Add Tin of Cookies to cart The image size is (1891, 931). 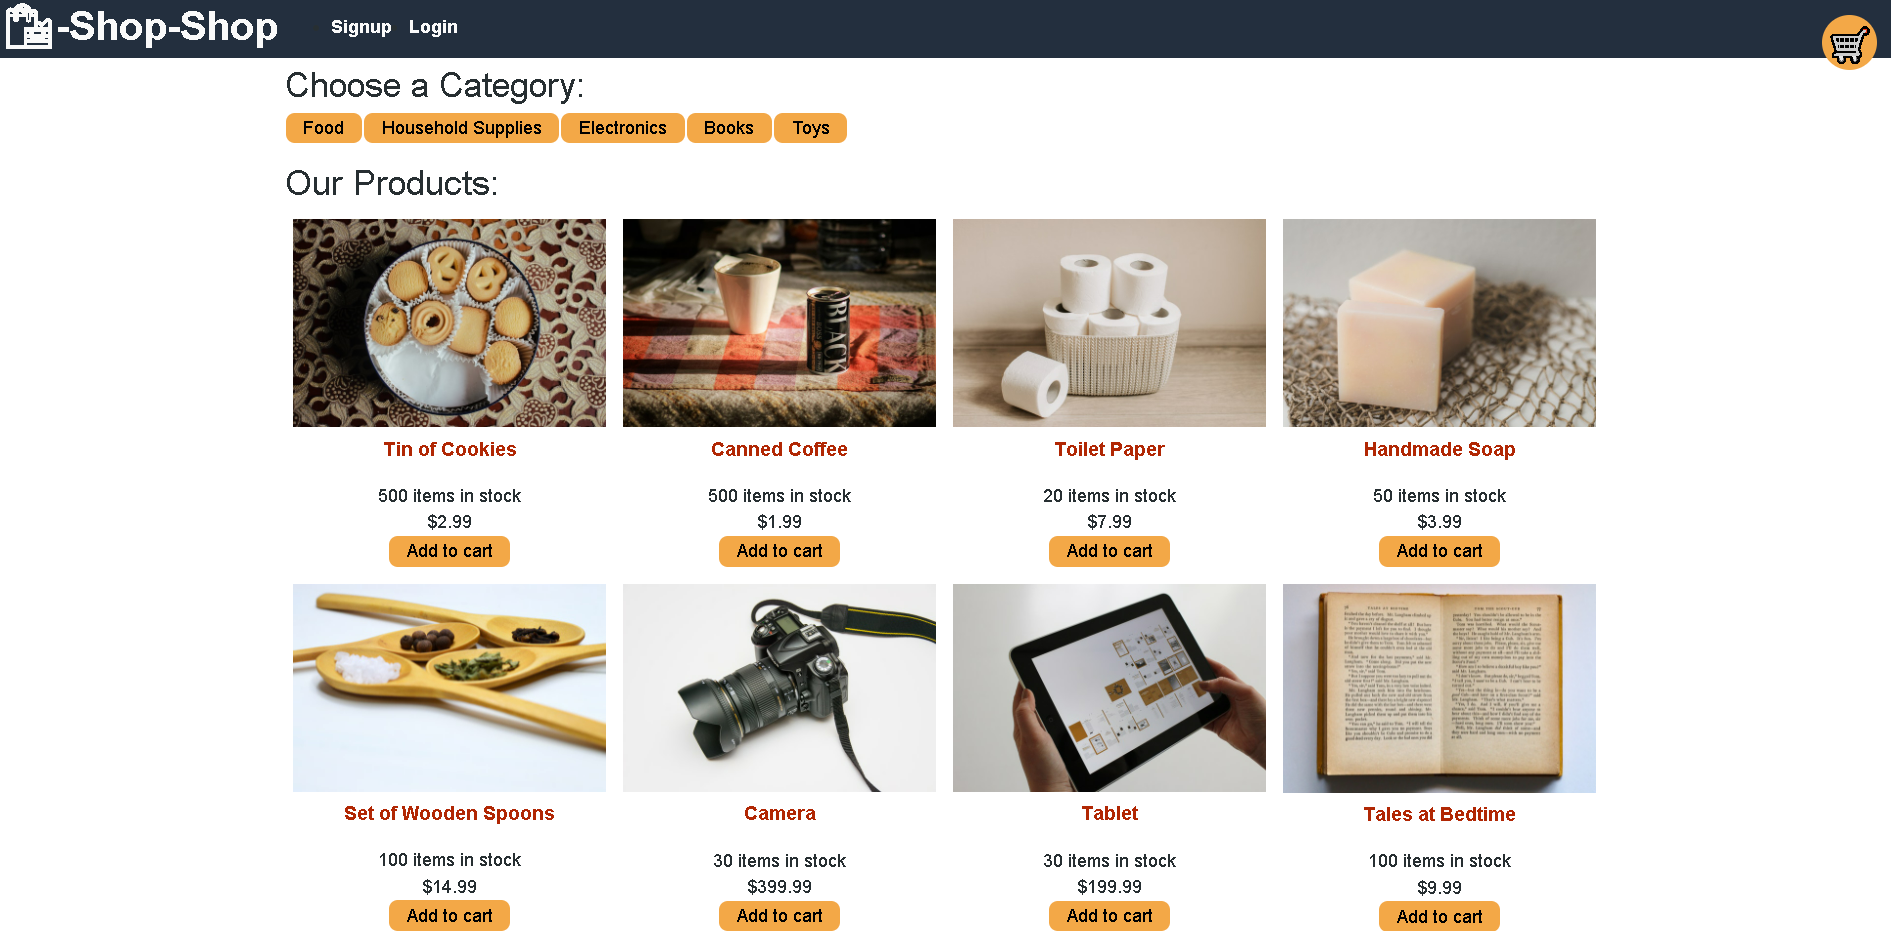pyautogui.click(x=449, y=551)
